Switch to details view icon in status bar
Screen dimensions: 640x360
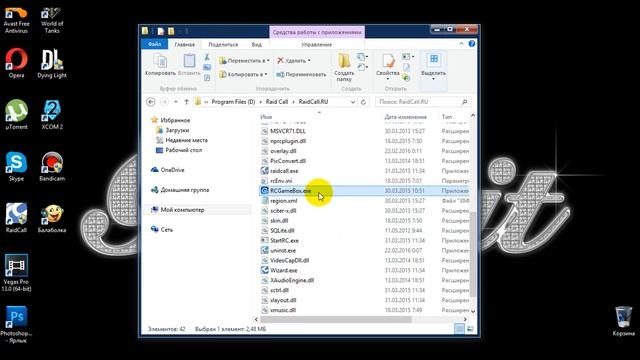(x=459, y=329)
